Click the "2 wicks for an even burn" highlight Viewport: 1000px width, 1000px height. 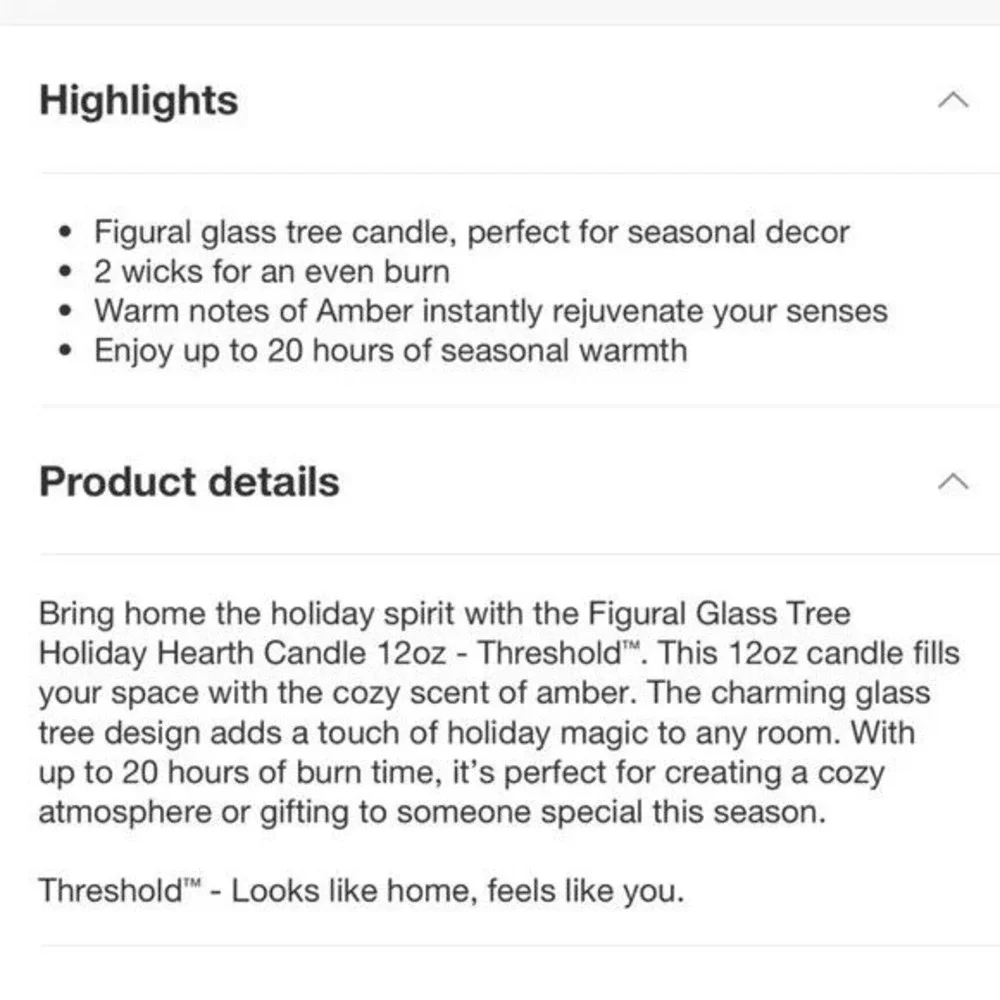272,272
